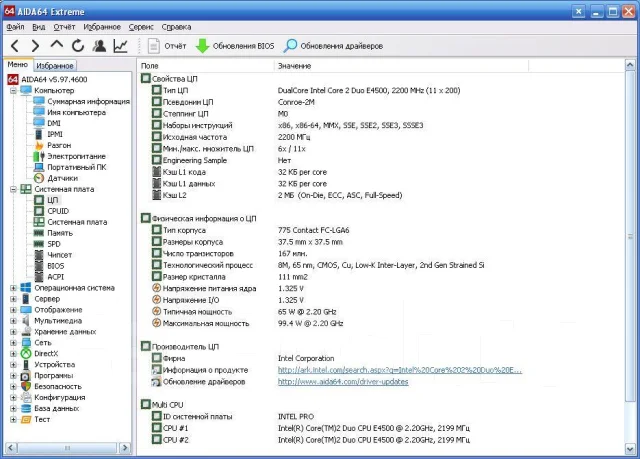Switch to the Меню sidebar tab
The width and height of the screenshot is (640, 459).
pyautogui.click(x=18, y=64)
